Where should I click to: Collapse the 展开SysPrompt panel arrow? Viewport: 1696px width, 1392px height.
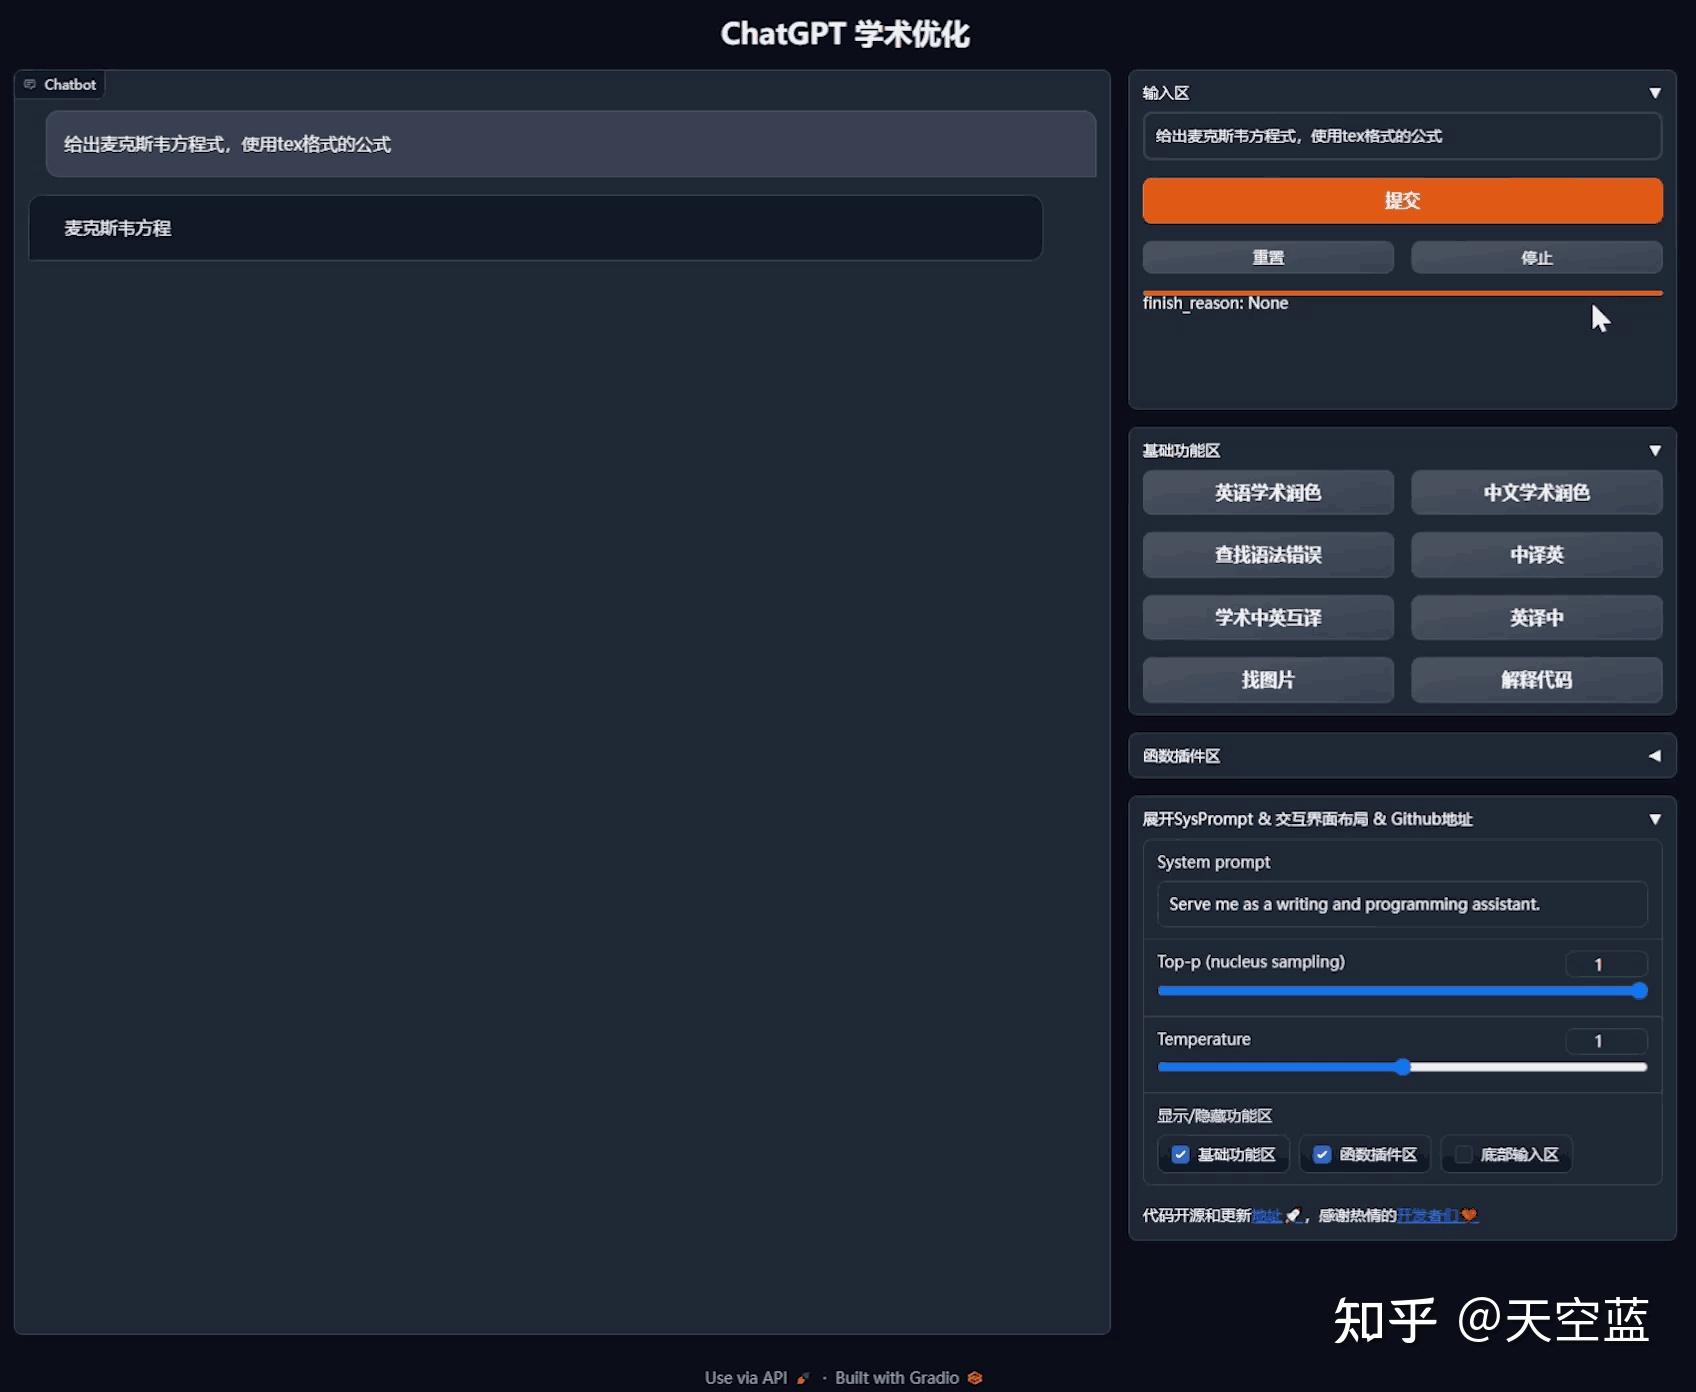pyautogui.click(x=1655, y=819)
